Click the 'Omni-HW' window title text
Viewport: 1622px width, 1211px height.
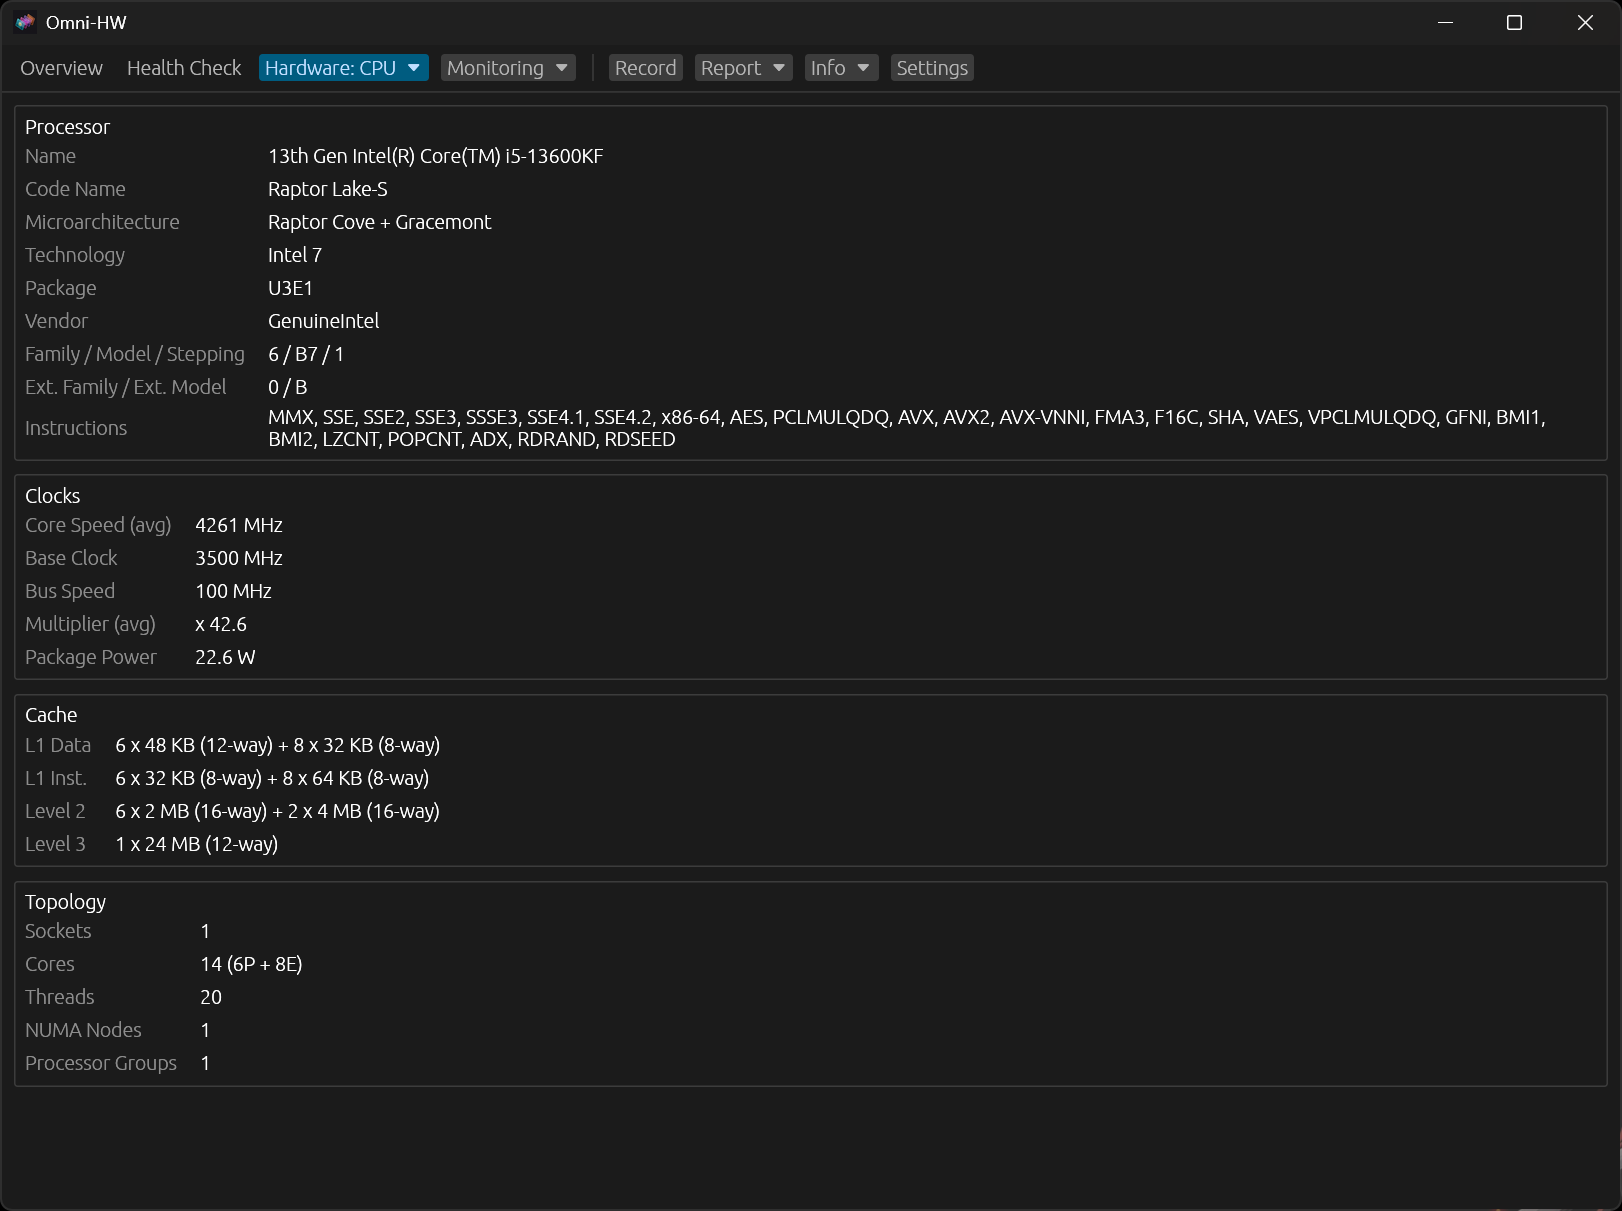tap(86, 22)
